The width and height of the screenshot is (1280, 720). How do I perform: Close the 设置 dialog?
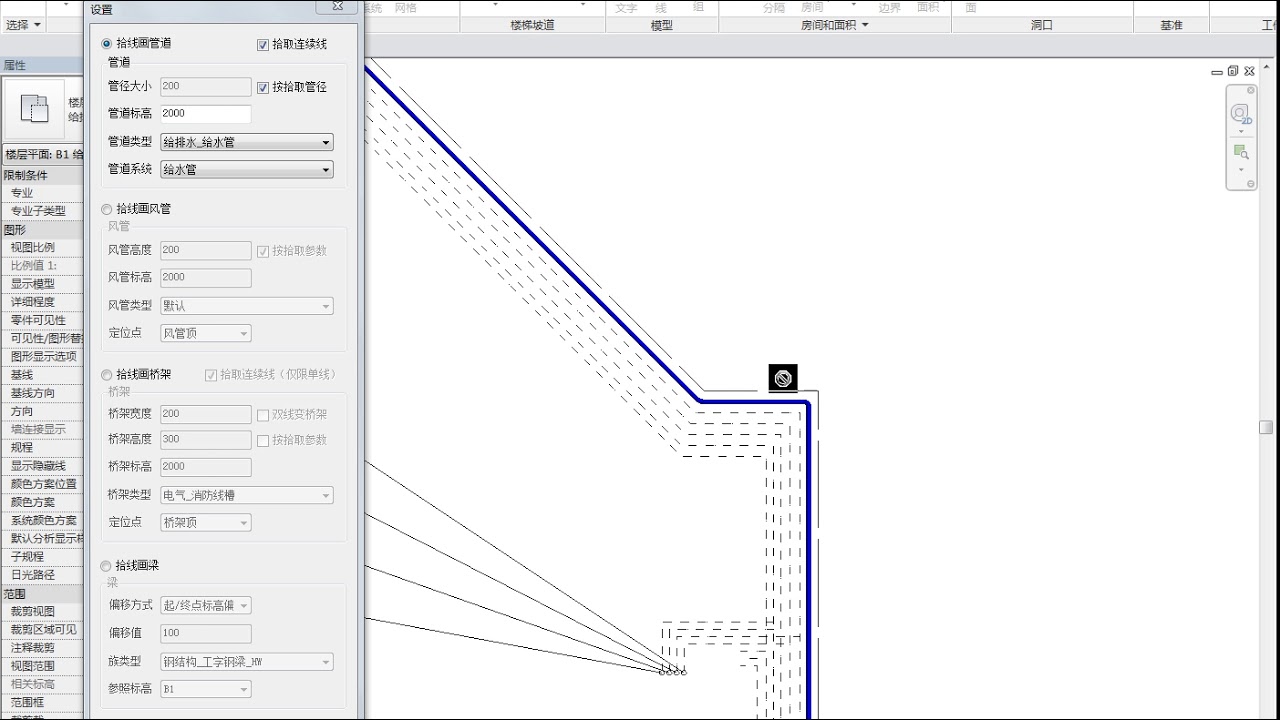coord(338,6)
